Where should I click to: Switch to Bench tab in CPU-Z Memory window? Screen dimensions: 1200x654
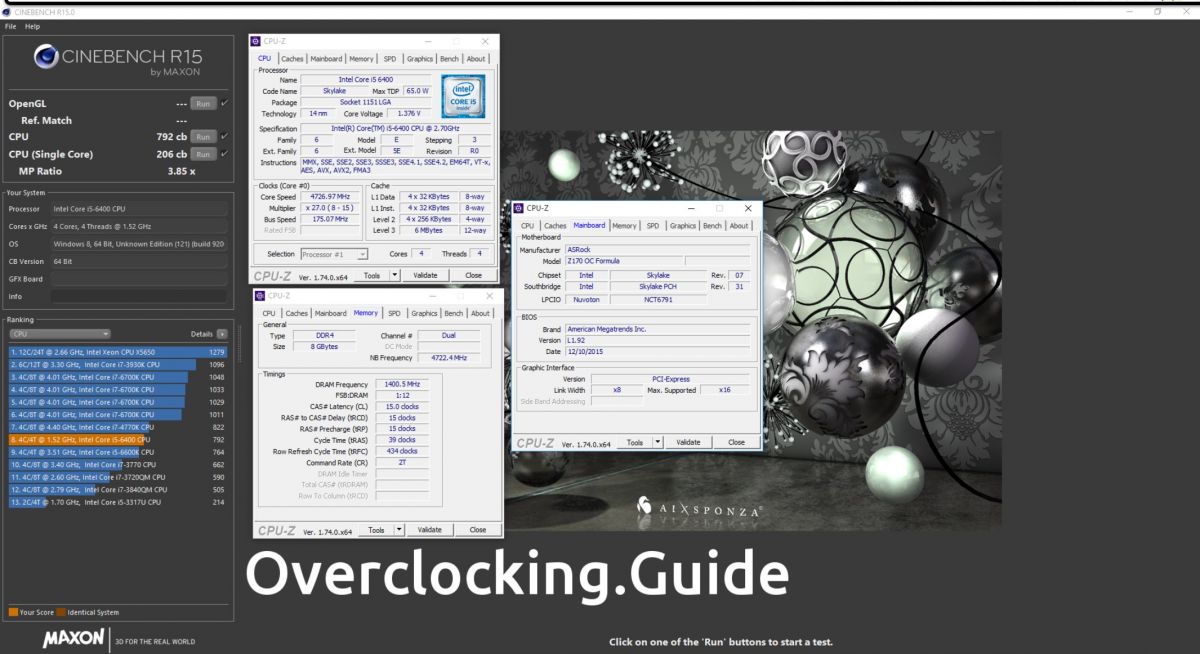454,313
